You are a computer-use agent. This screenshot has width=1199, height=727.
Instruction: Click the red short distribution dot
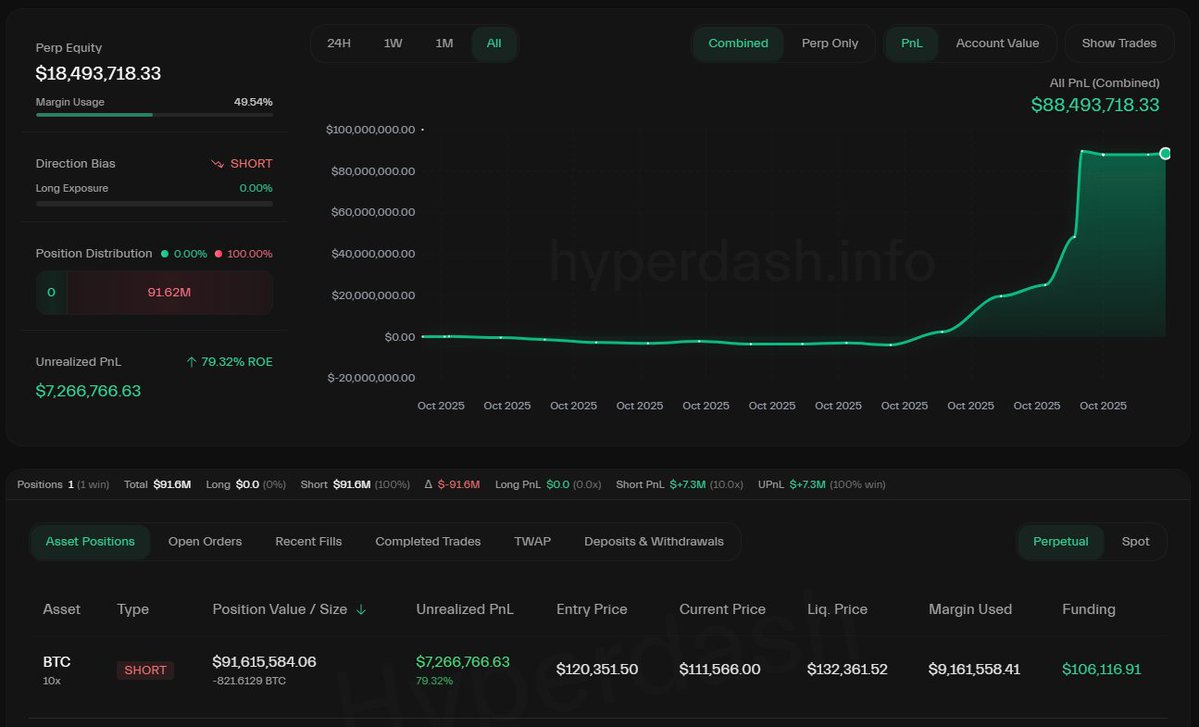[x=218, y=254]
